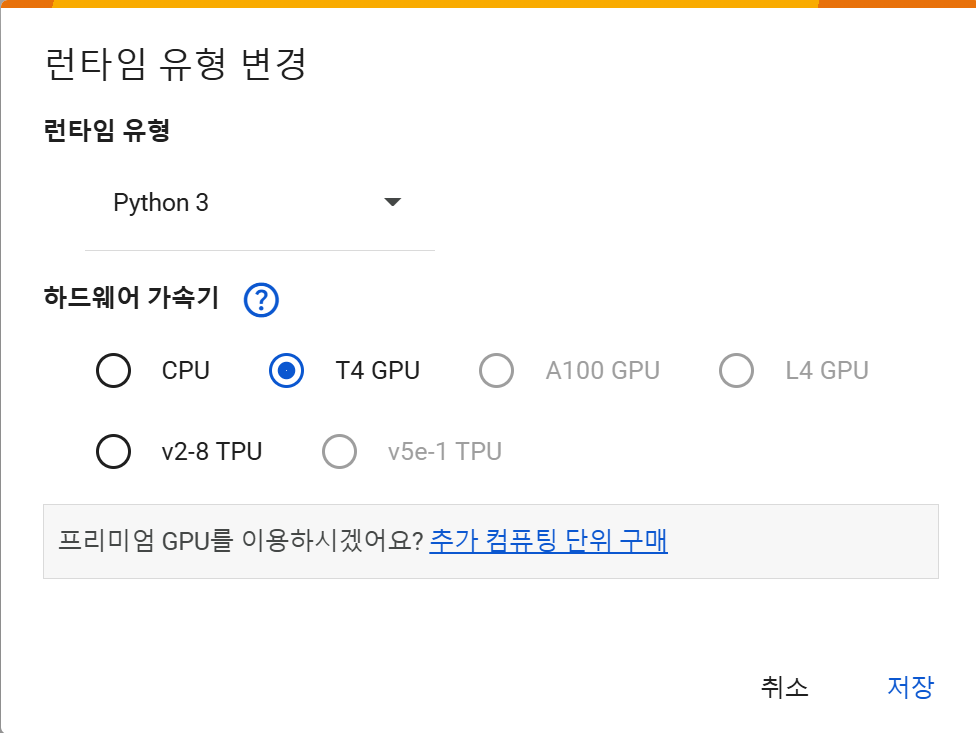Viewport: 976px width, 733px height.
Task: Click the Python 3 field text
Action: pos(161,202)
